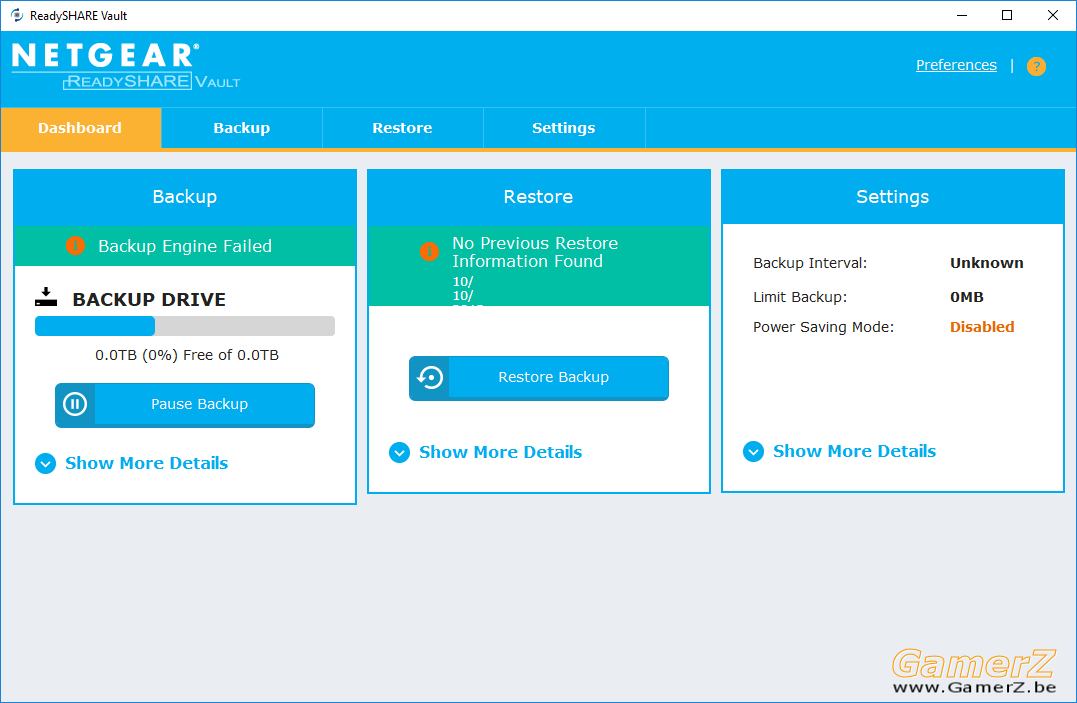Open the Settings tab
The image size is (1077, 703).
tap(564, 128)
